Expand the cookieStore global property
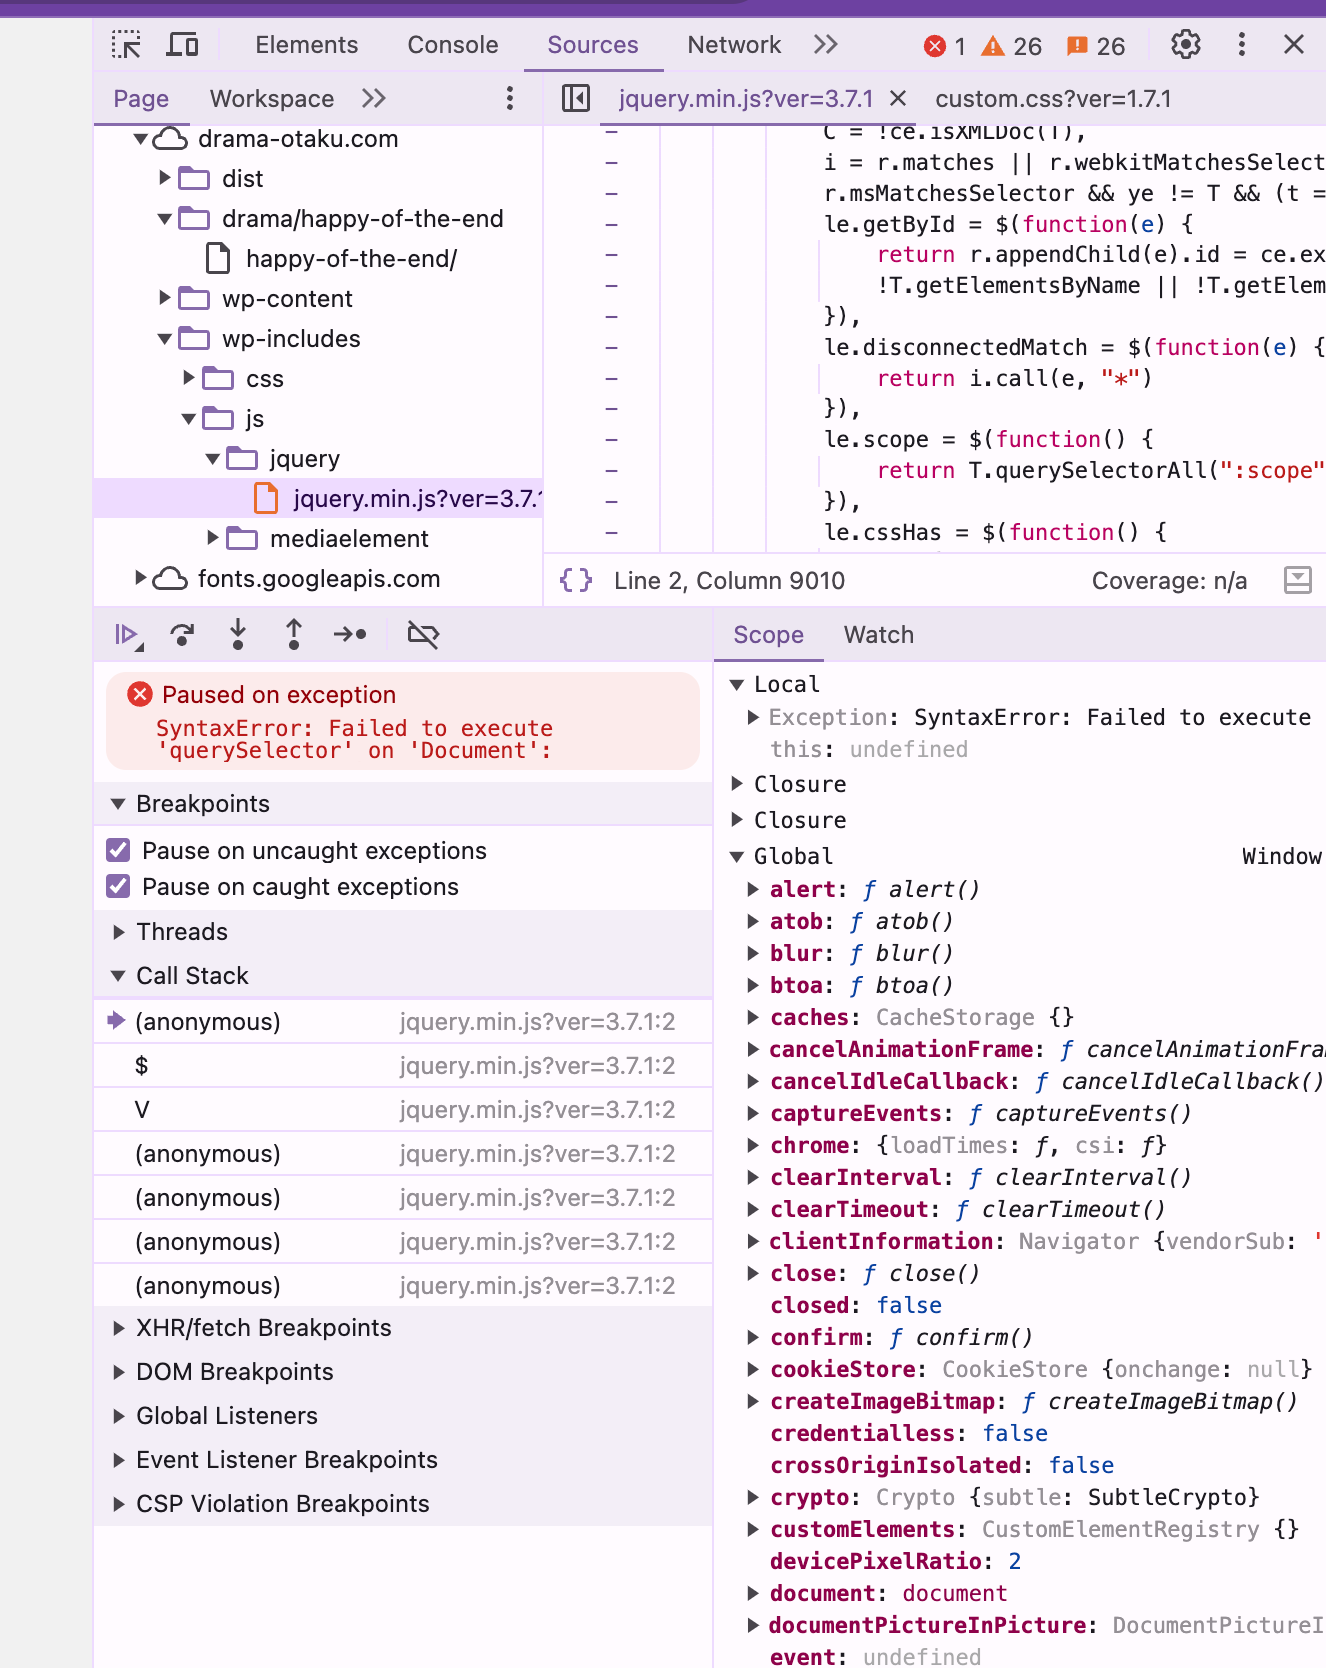This screenshot has width=1326, height=1668. [753, 1369]
